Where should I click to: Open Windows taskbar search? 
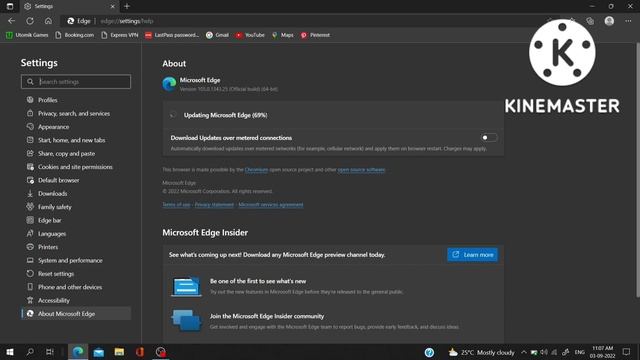click(30, 352)
